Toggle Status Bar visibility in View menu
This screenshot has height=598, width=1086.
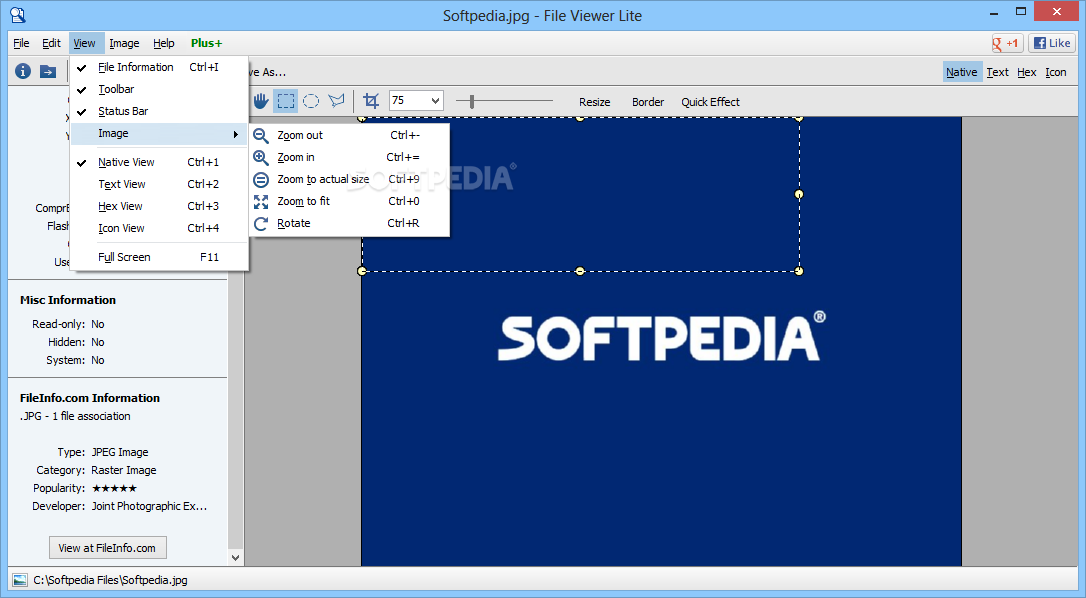click(x=159, y=112)
